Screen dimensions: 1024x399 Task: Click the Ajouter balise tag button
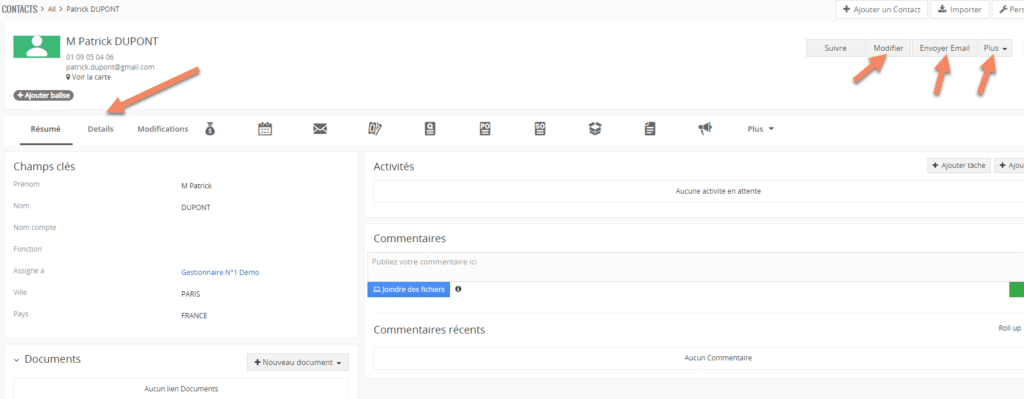(x=43, y=95)
